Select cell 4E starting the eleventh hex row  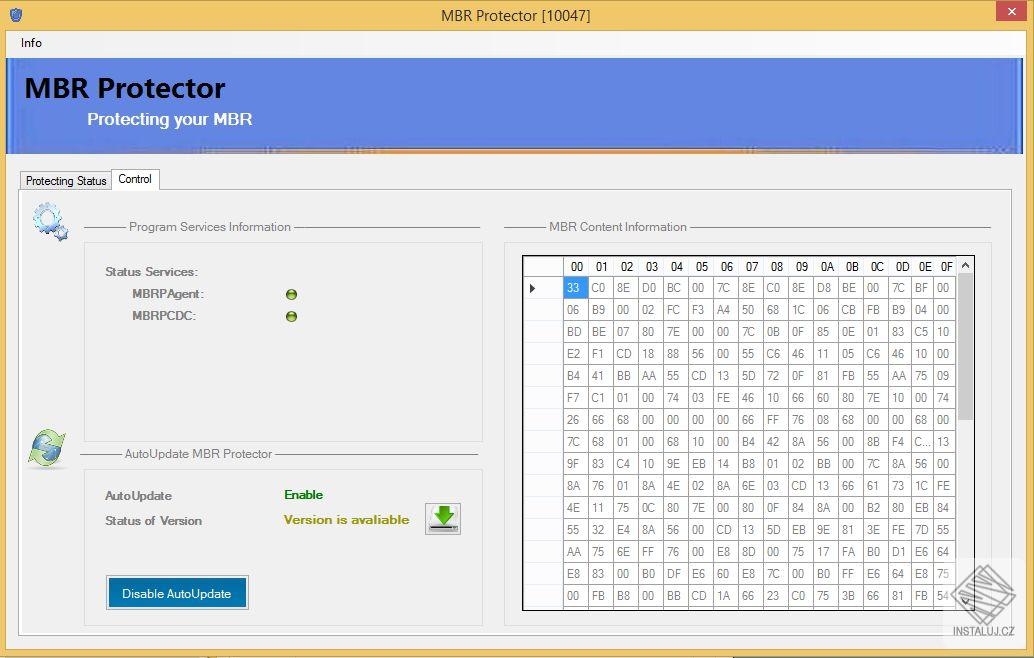[574, 508]
